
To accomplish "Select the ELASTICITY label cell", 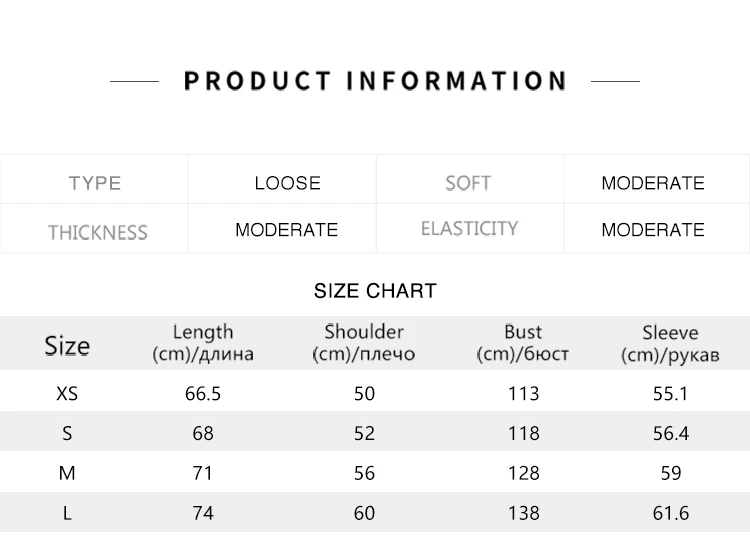I will click(469, 229).
